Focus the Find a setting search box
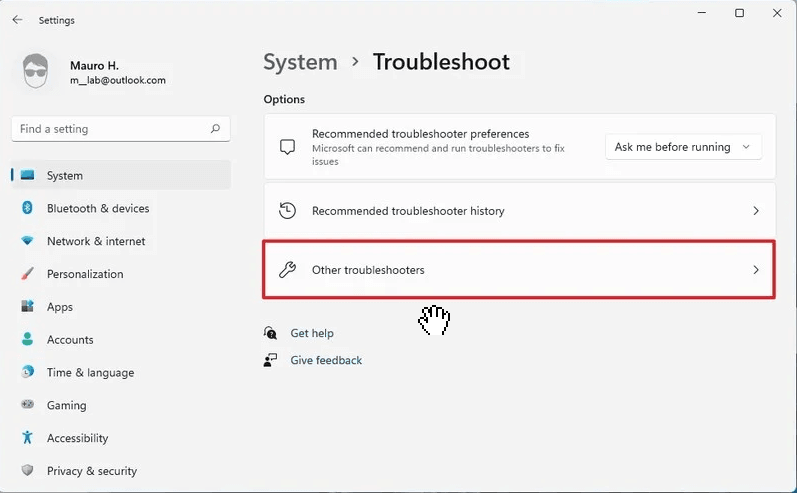The image size is (797, 493). (110, 129)
